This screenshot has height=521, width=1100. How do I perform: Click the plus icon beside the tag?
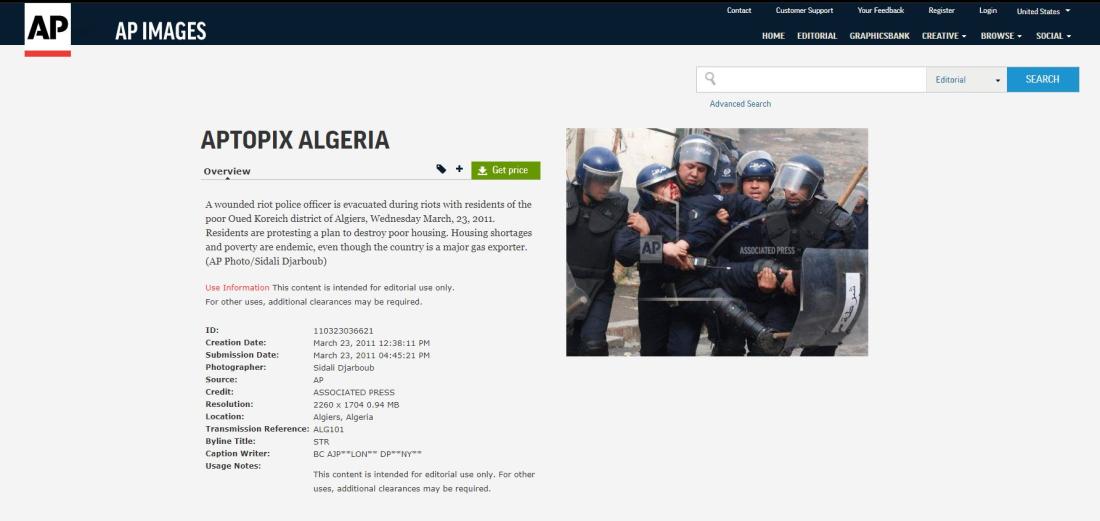click(460, 169)
